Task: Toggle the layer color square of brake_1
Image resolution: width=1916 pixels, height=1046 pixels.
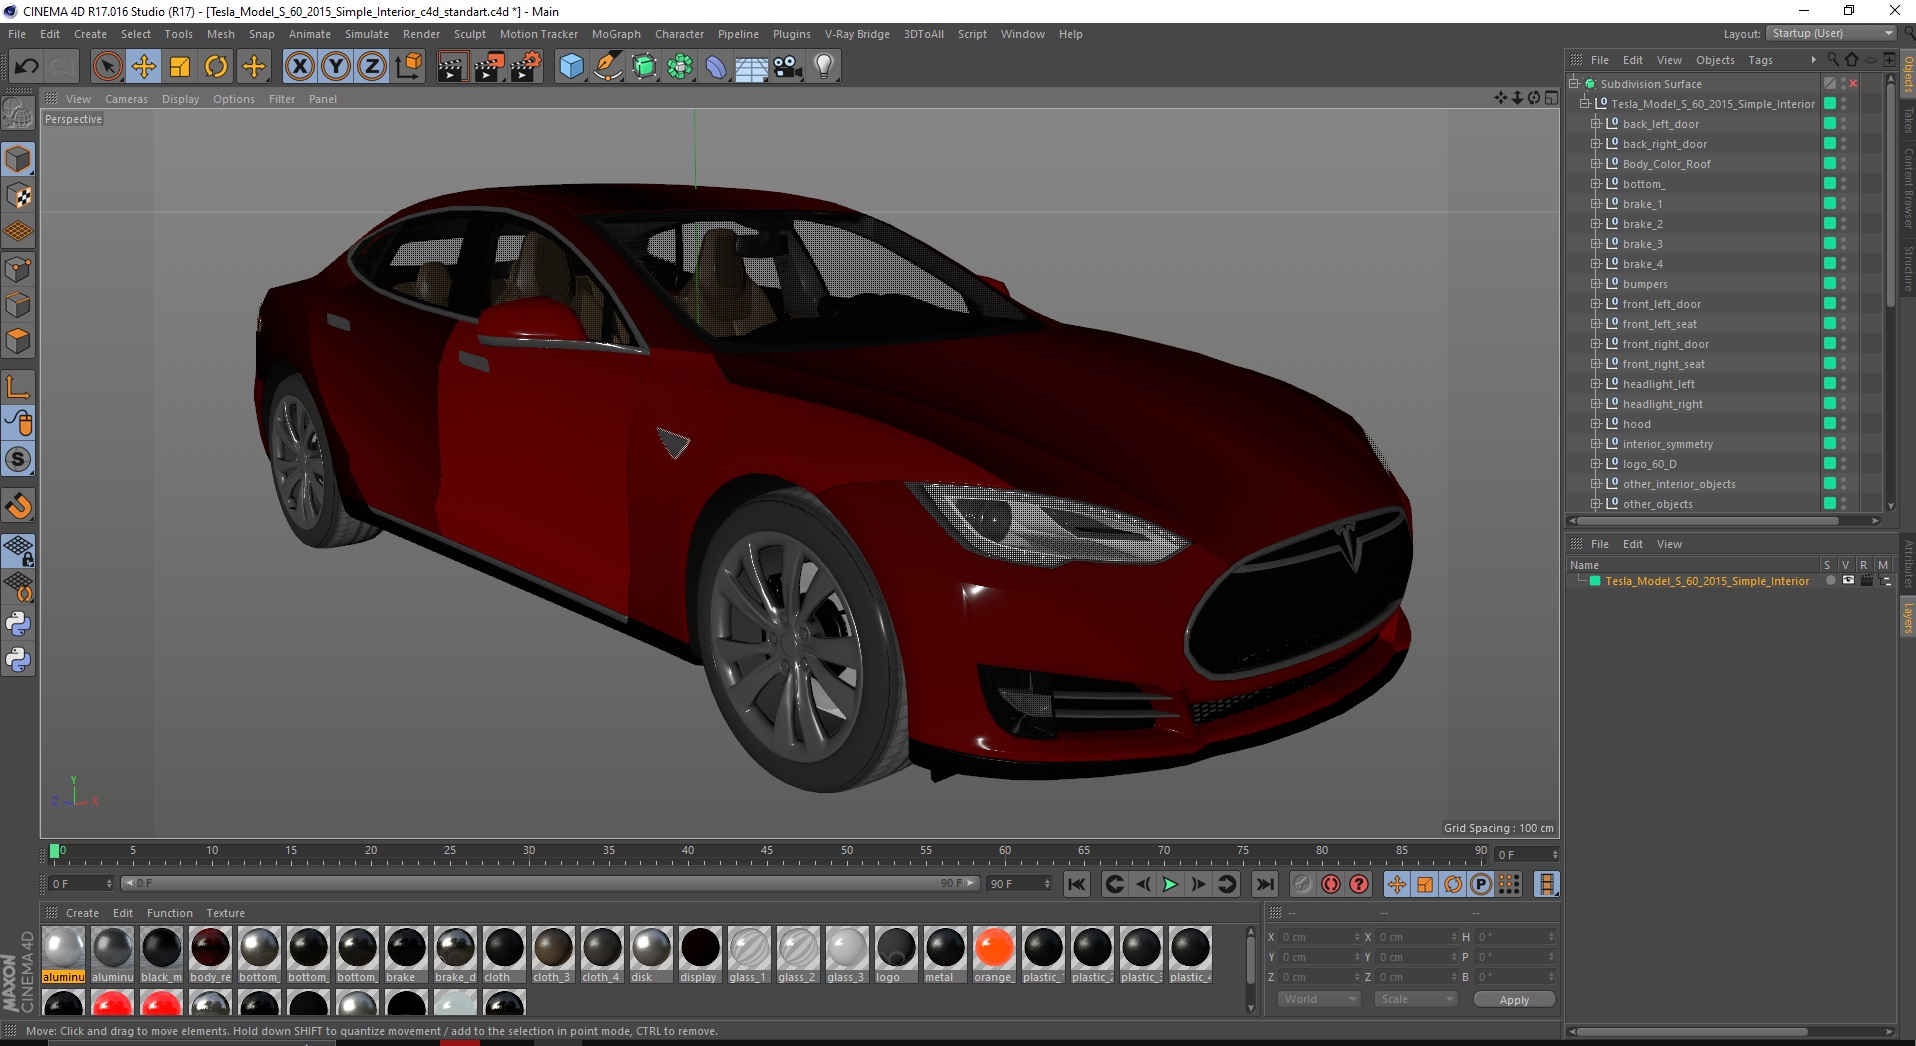Action: 1829,203
